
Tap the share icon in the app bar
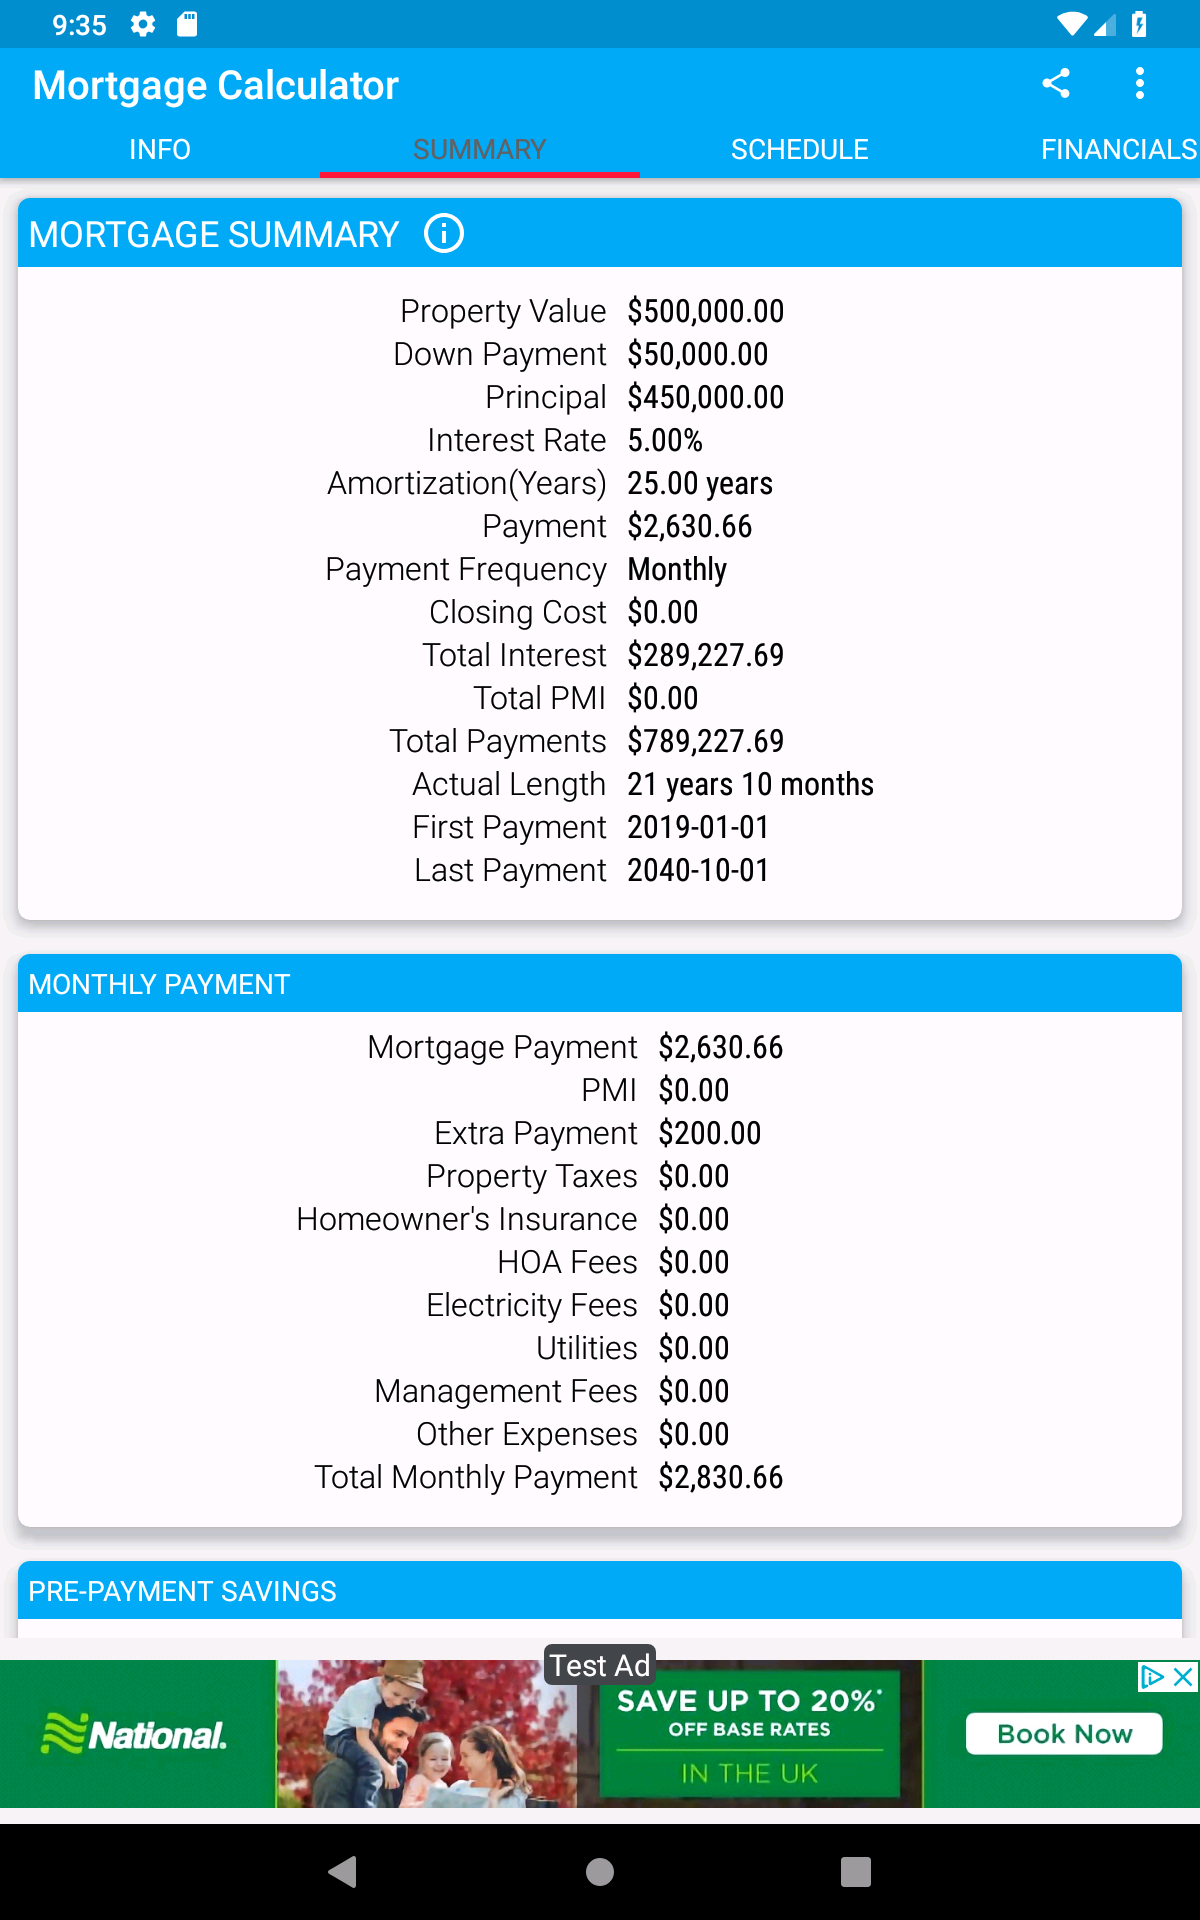1056,84
